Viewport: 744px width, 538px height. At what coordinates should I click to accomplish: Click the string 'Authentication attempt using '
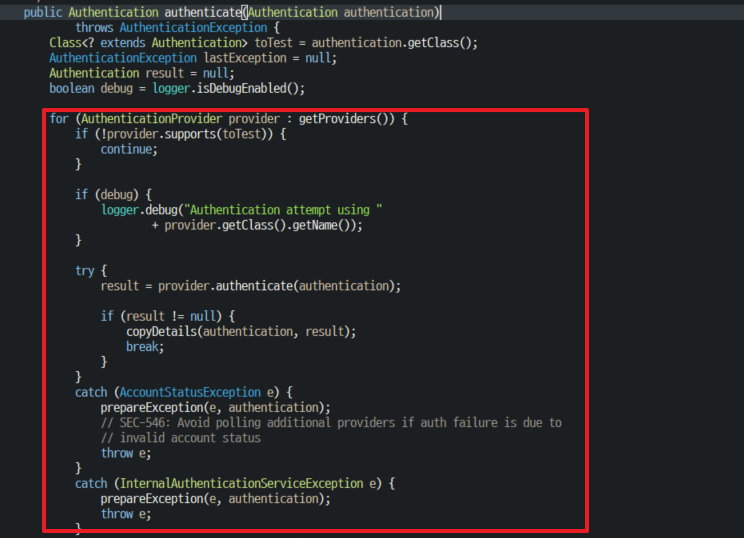283,210
